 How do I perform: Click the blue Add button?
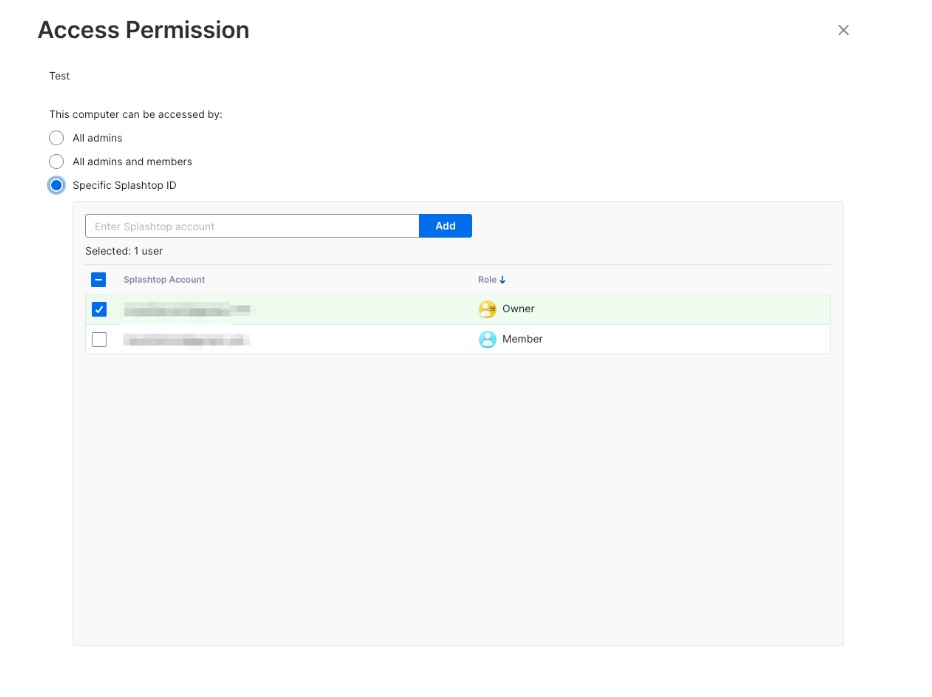pyautogui.click(x=445, y=226)
